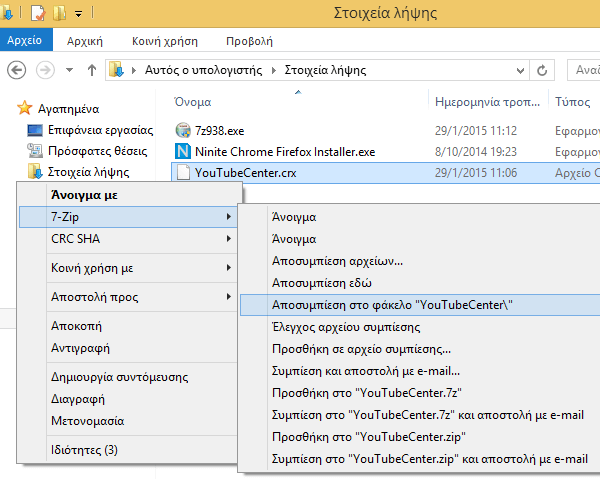The width and height of the screenshot is (600, 479).
Task: Open Customize Quick Access Toolbar dropdown
Action: pyautogui.click(x=78, y=15)
